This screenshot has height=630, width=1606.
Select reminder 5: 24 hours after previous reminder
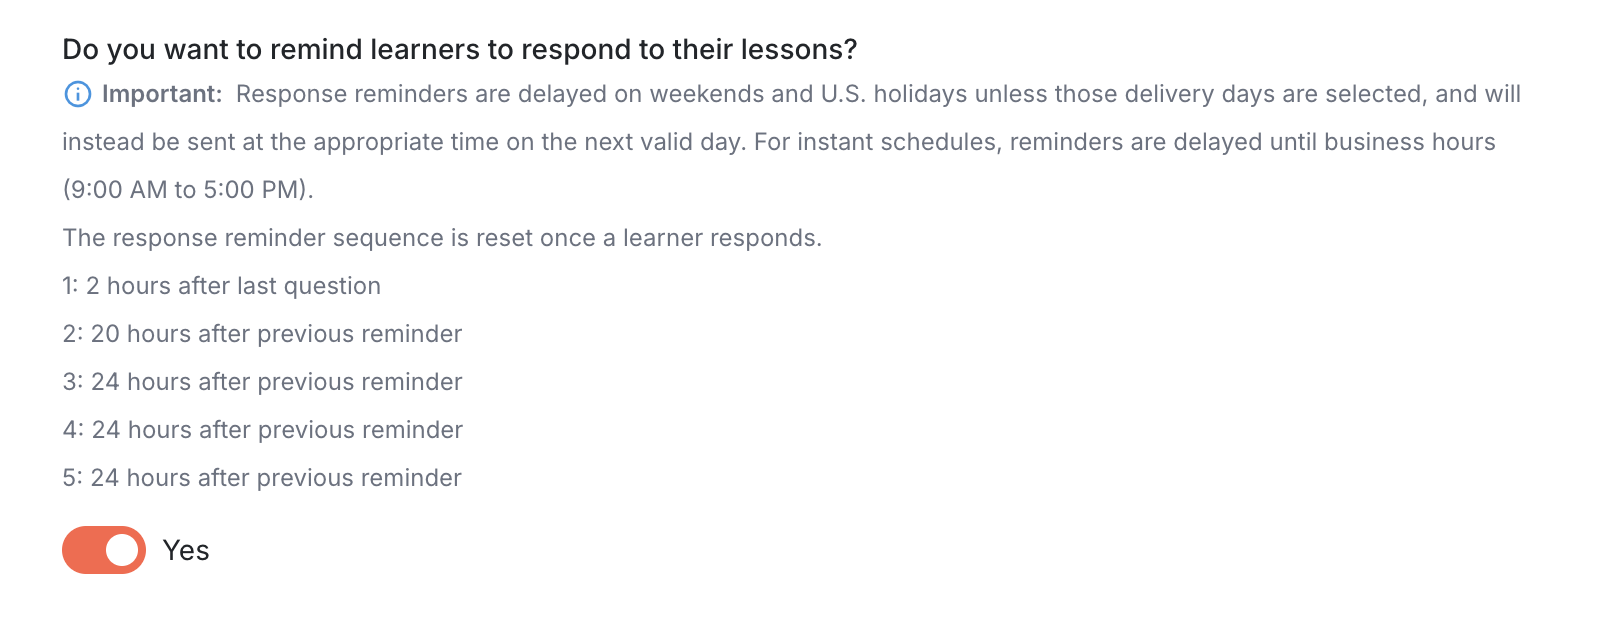(x=262, y=478)
